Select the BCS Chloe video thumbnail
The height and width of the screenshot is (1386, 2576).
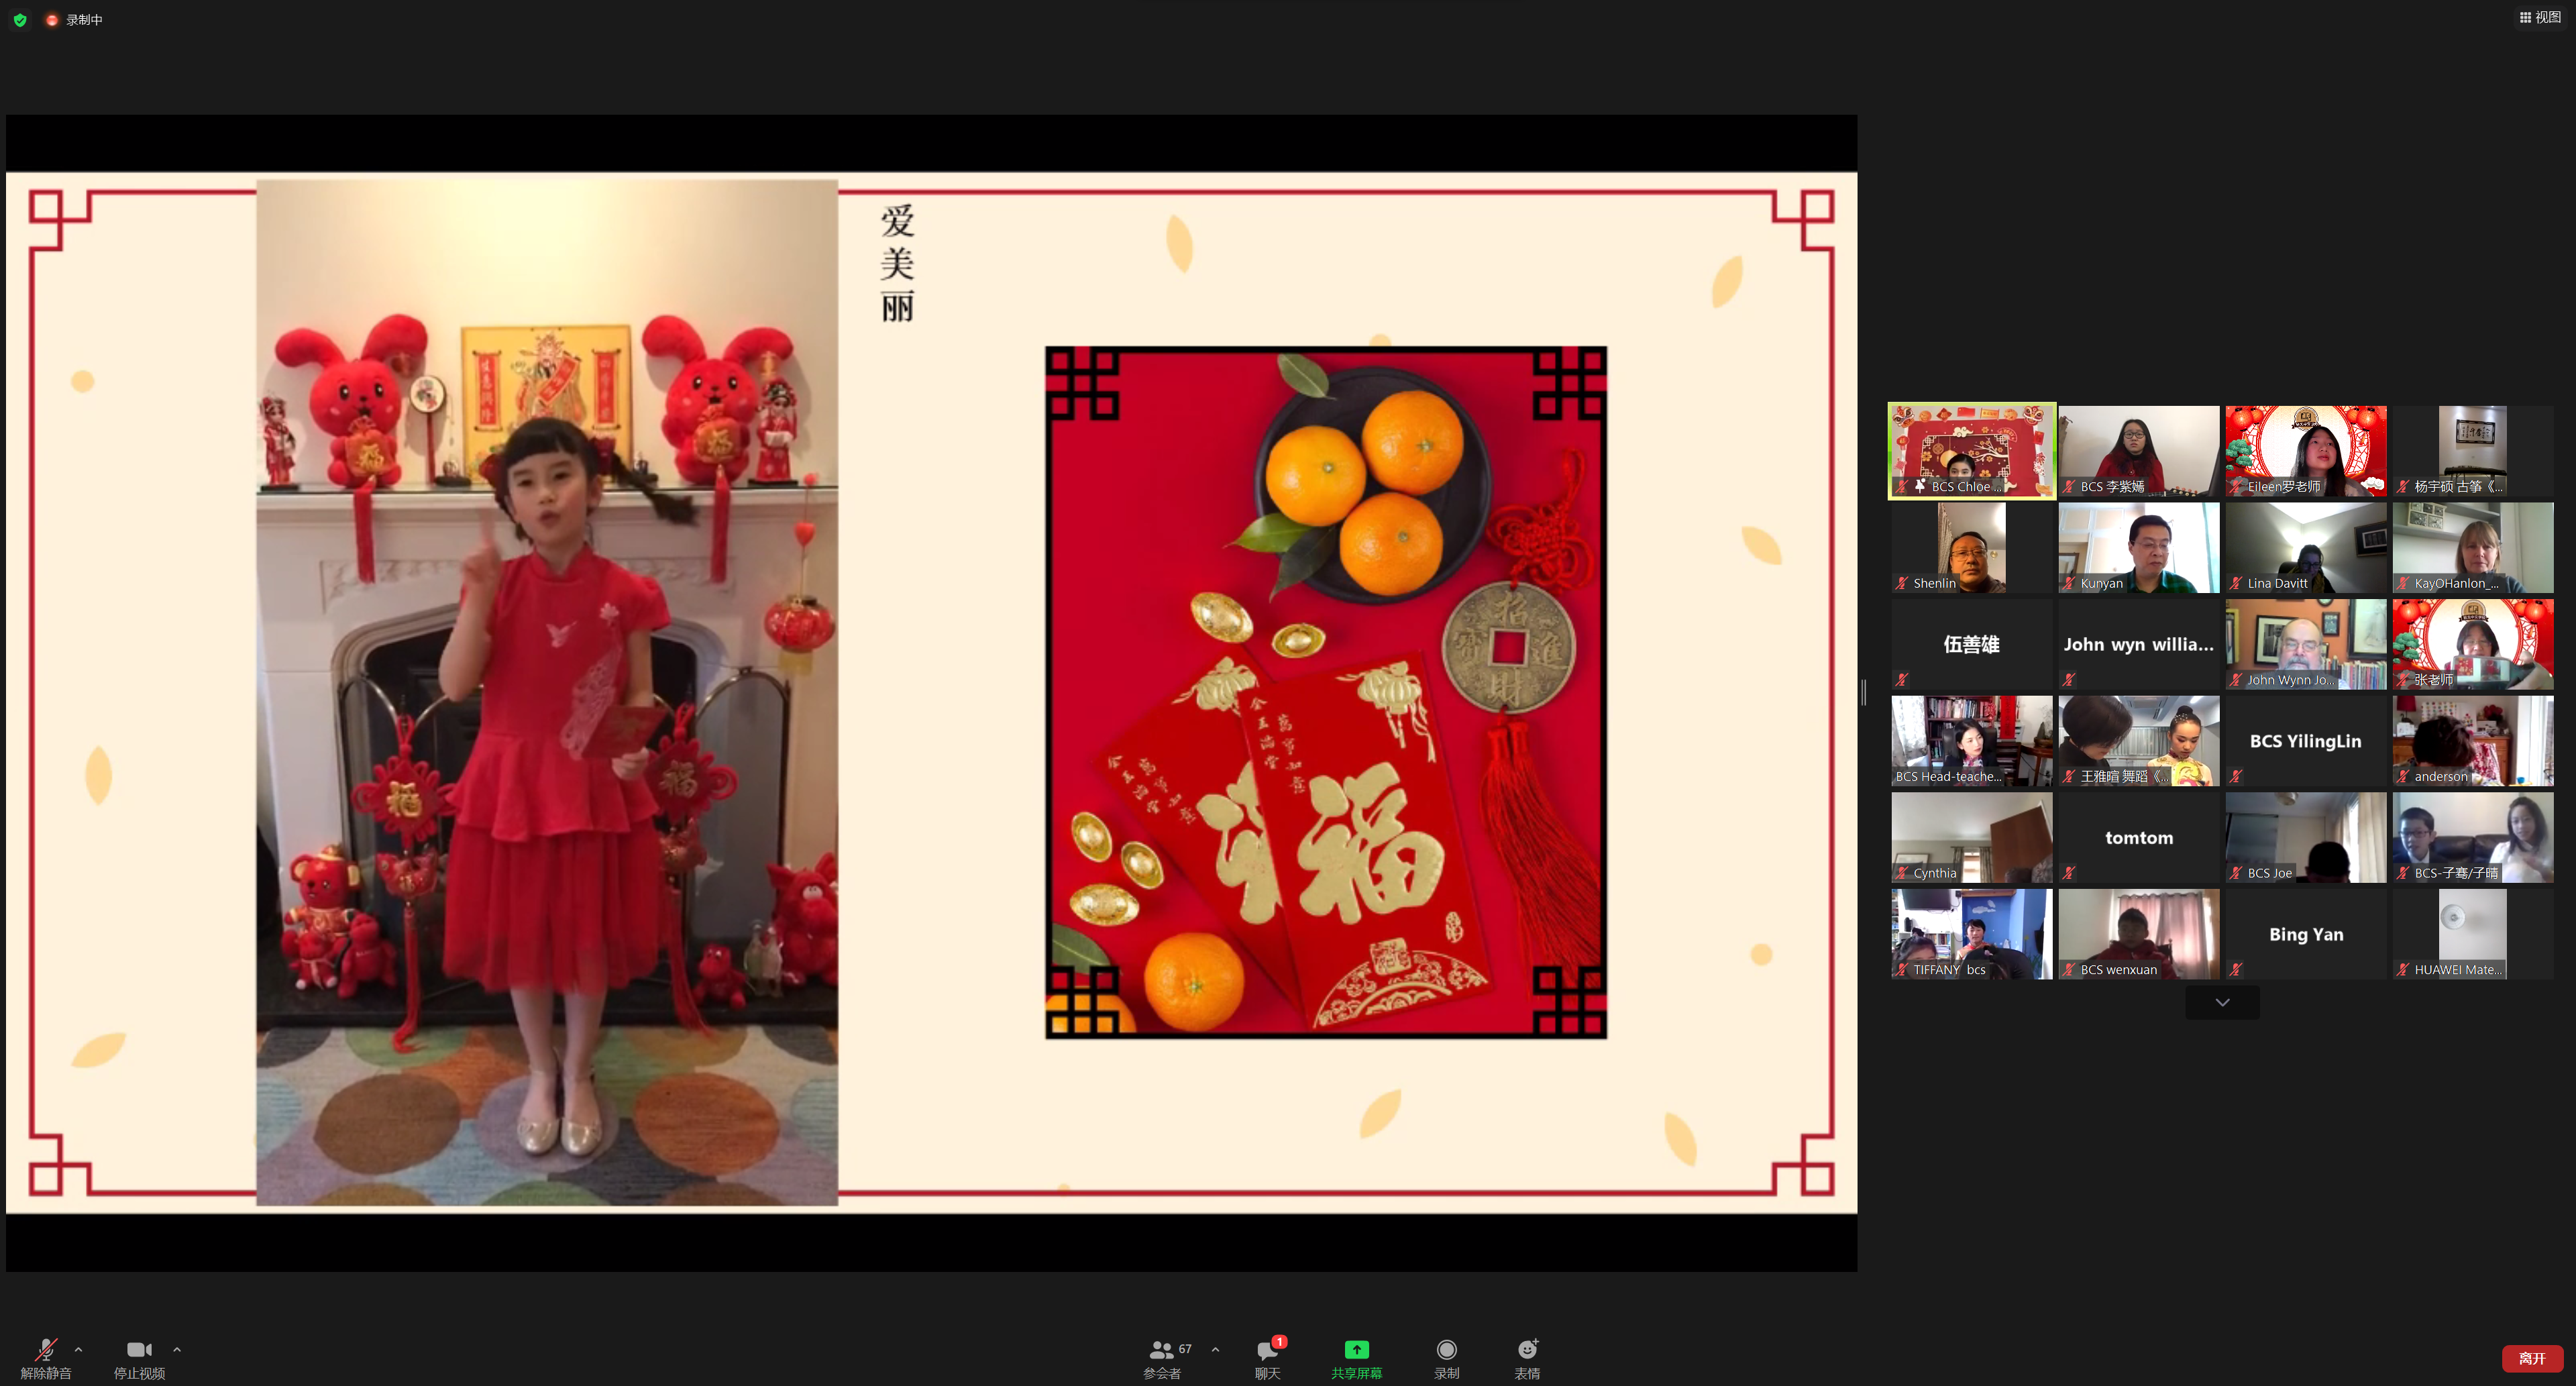click(1971, 450)
